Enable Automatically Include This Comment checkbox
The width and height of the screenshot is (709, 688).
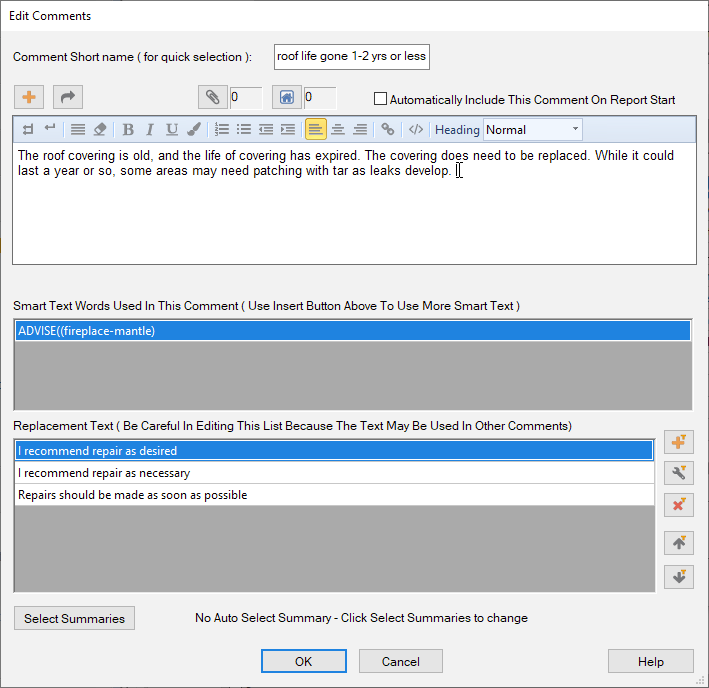click(x=380, y=99)
